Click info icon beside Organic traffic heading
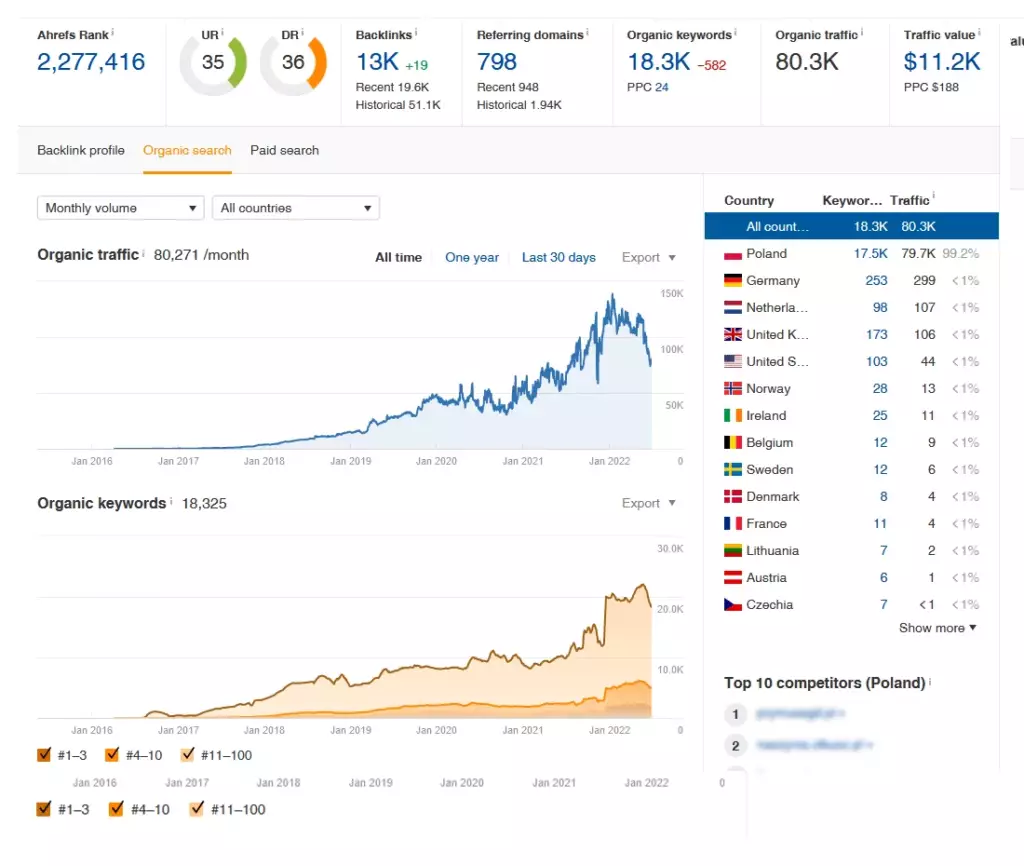The width and height of the screenshot is (1024, 866). click(144, 253)
